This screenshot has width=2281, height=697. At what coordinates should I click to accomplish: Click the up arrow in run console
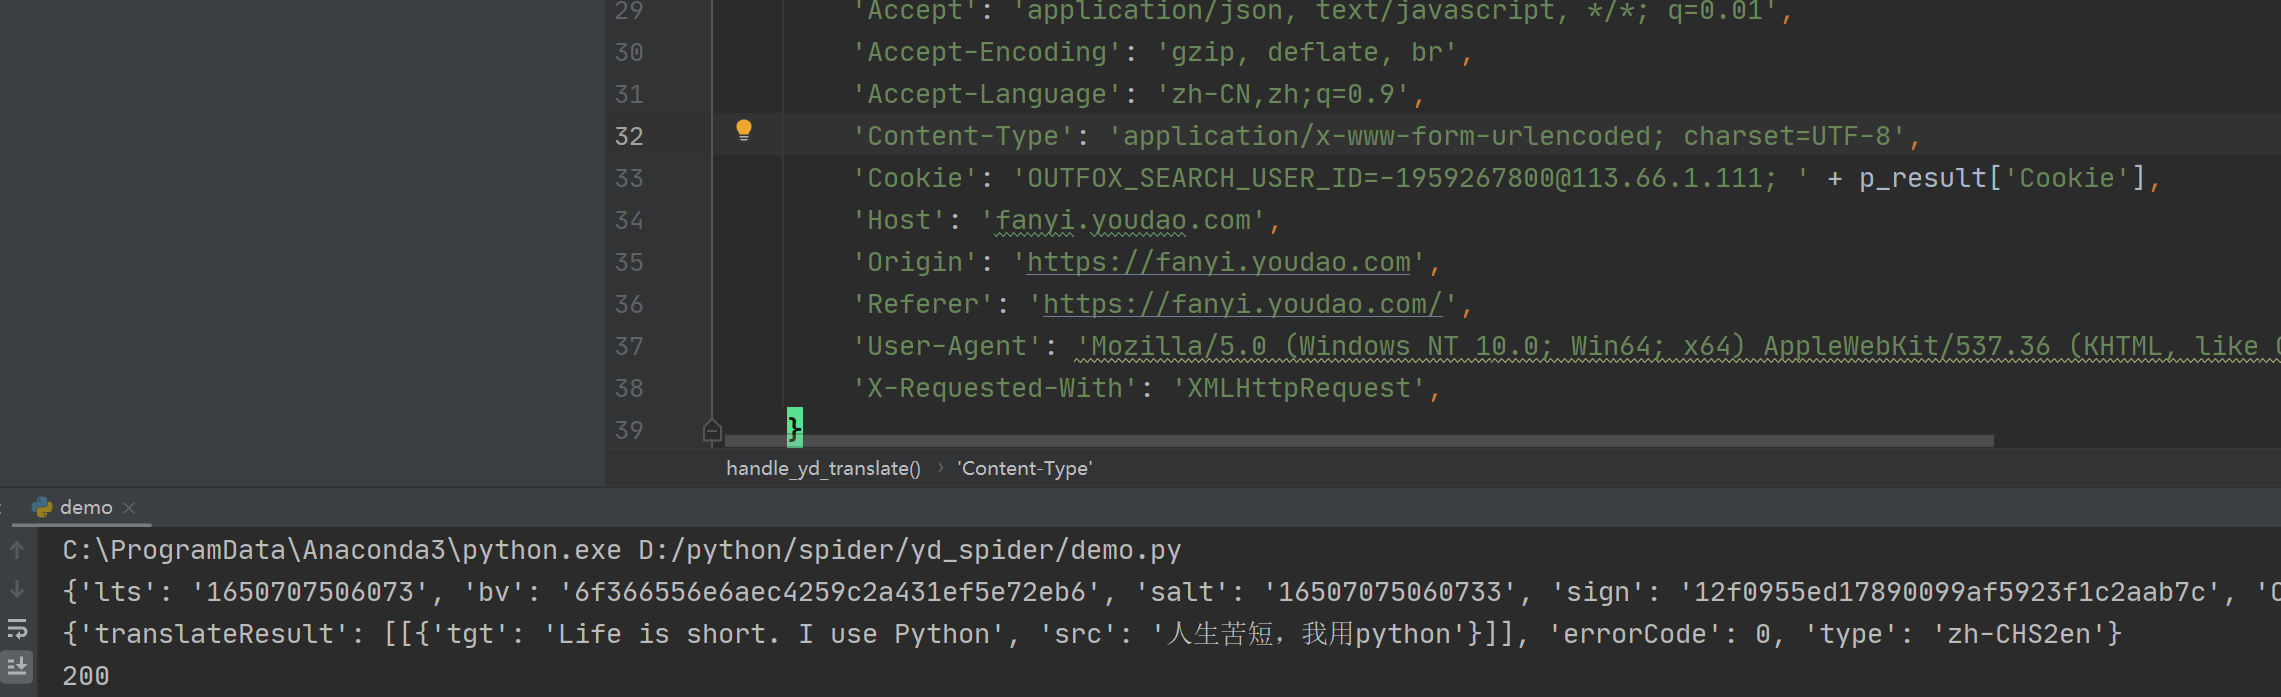pyautogui.click(x=17, y=550)
